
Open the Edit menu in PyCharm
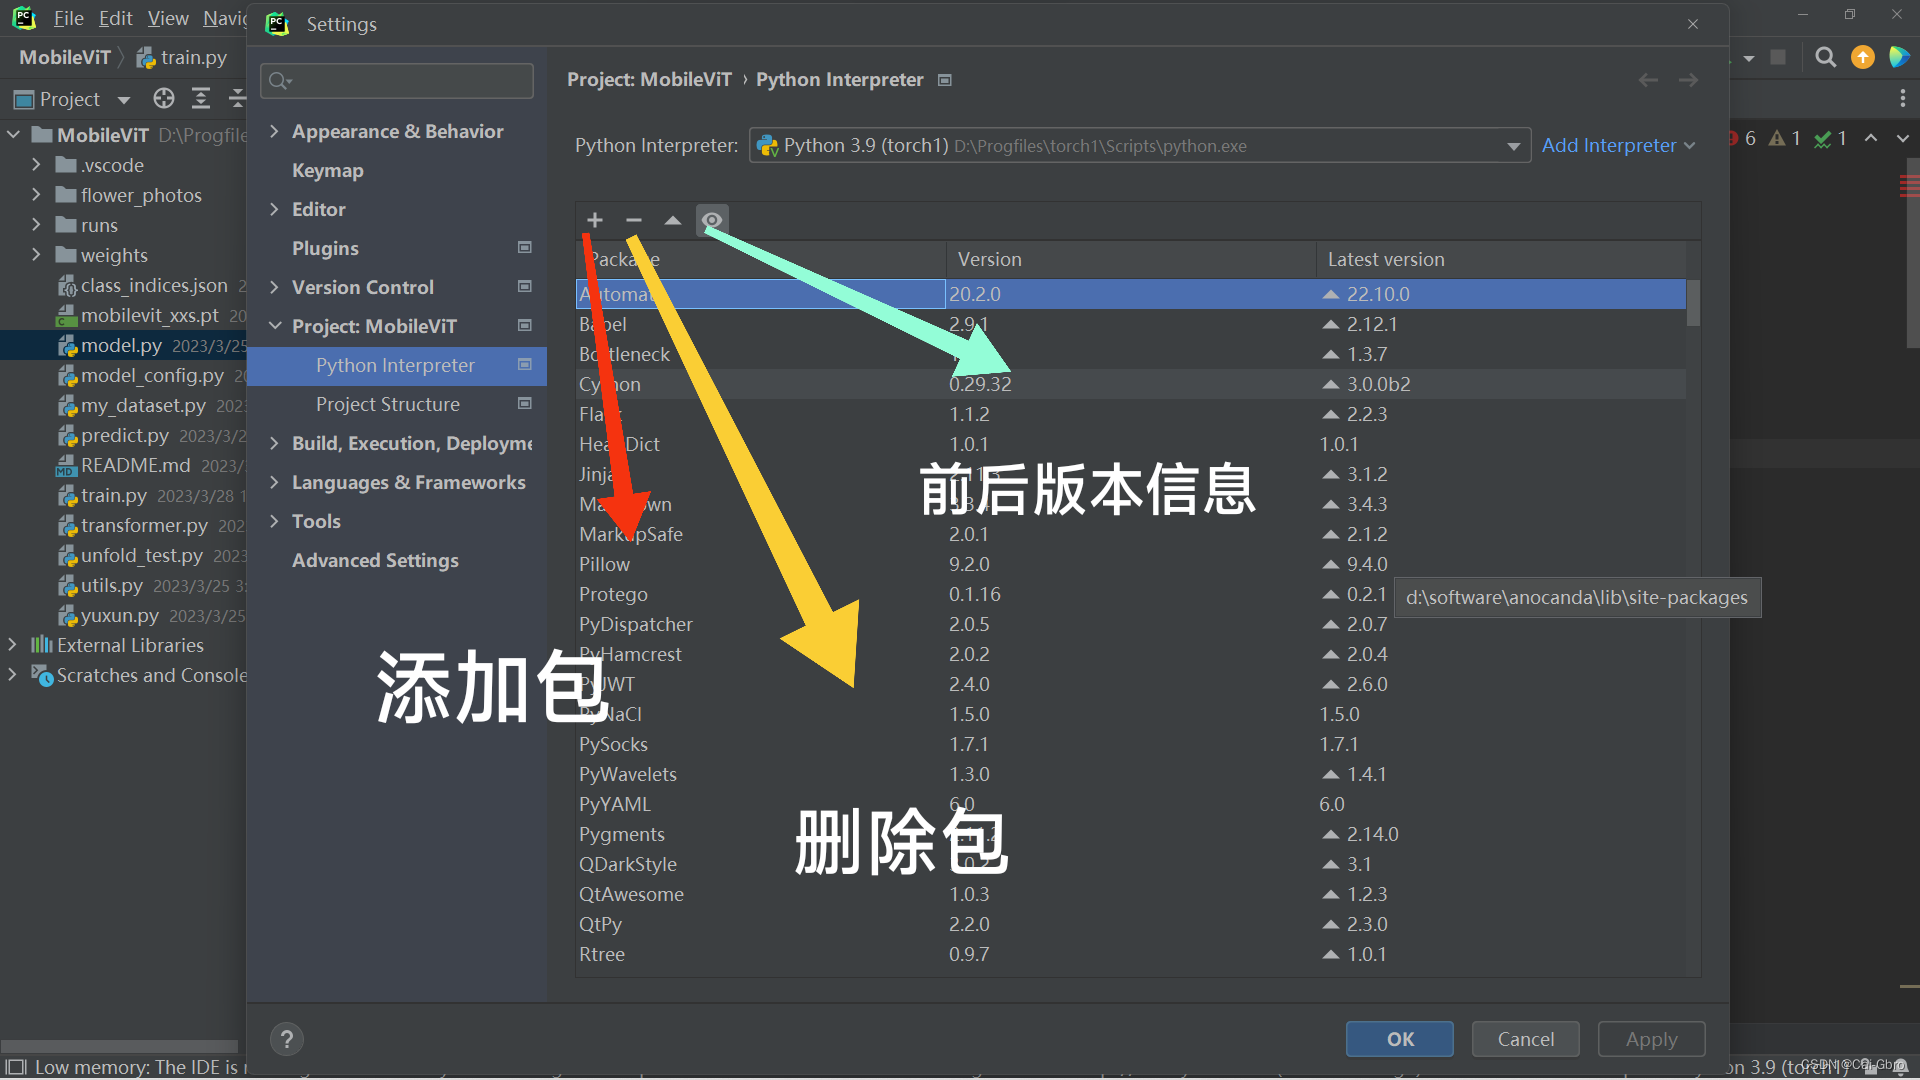[x=116, y=18]
